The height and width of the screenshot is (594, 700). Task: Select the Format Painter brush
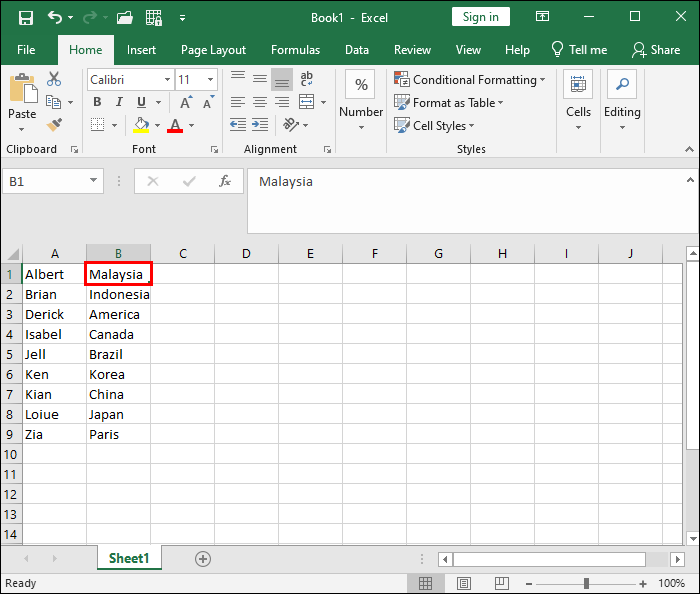click(54, 125)
